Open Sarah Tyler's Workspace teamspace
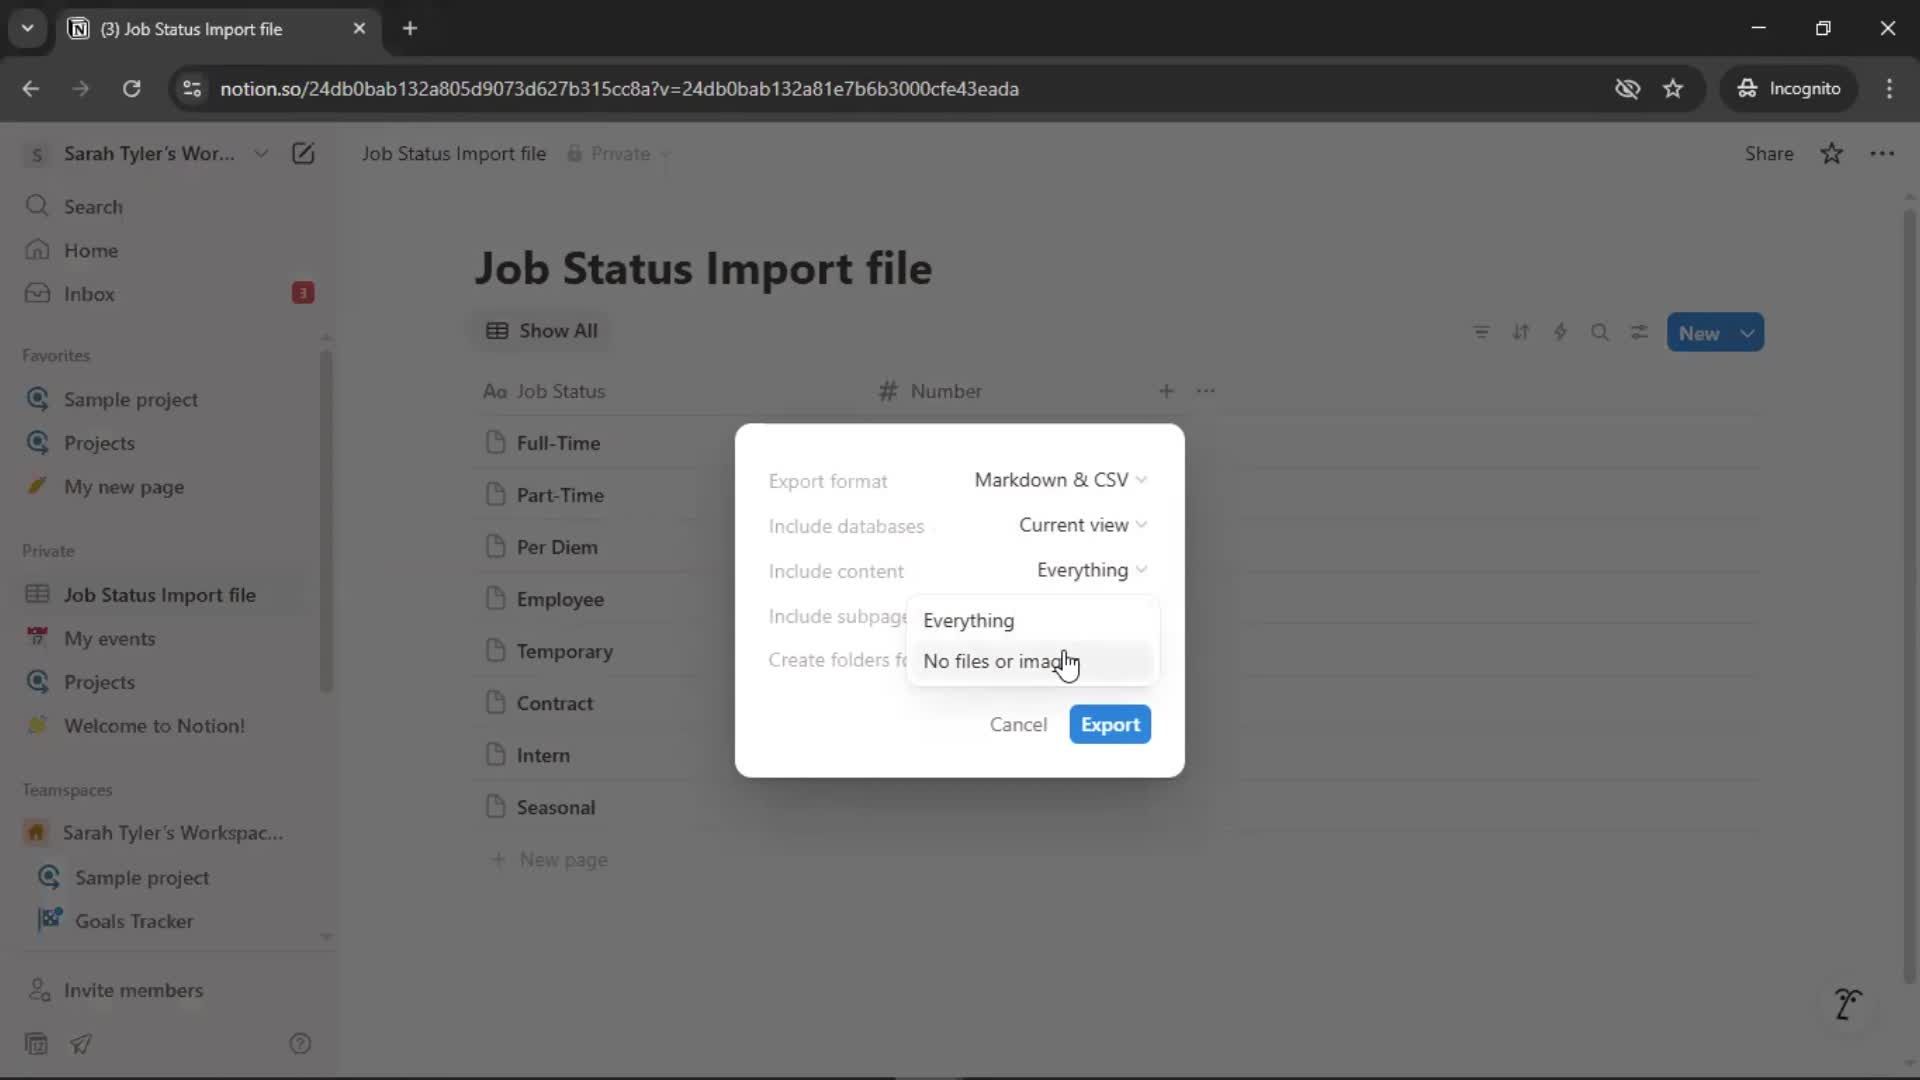The width and height of the screenshot is (1920, 1080). 170,833
